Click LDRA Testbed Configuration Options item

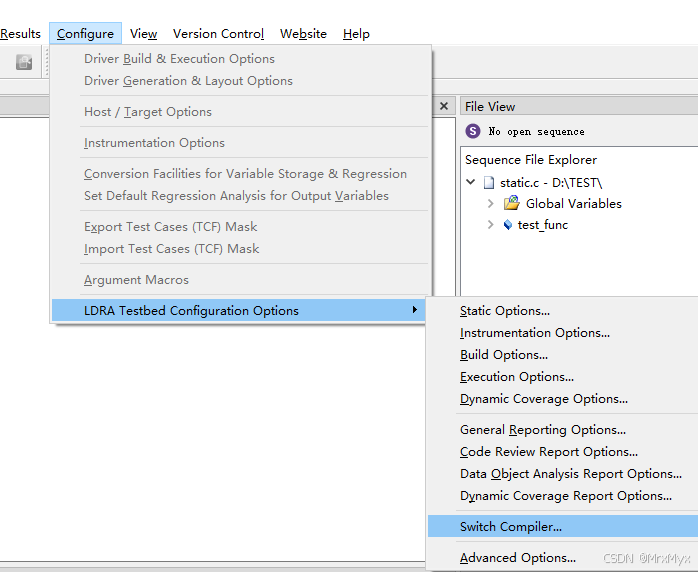coord(191,311)
